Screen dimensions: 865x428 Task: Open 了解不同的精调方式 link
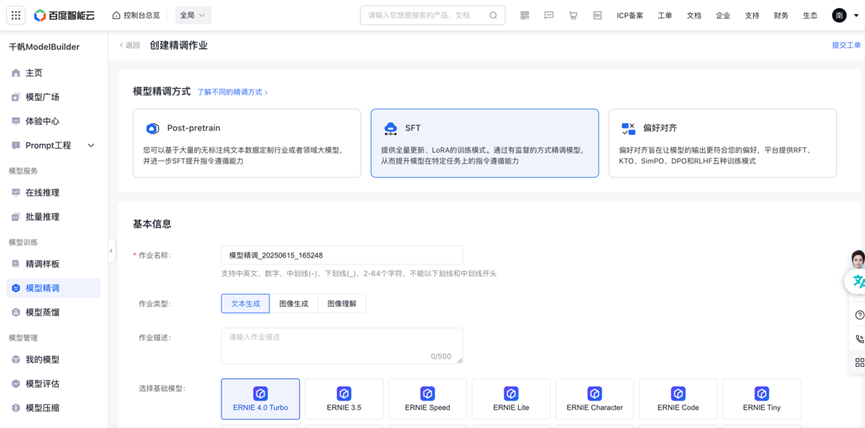pos(232,92)
